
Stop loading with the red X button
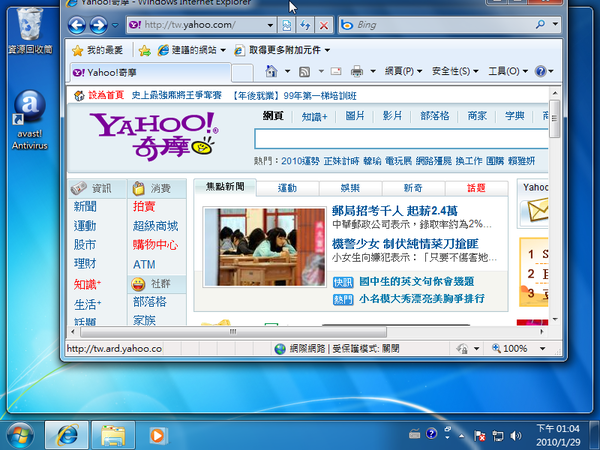pyautogui.click(x=324, y=25)
